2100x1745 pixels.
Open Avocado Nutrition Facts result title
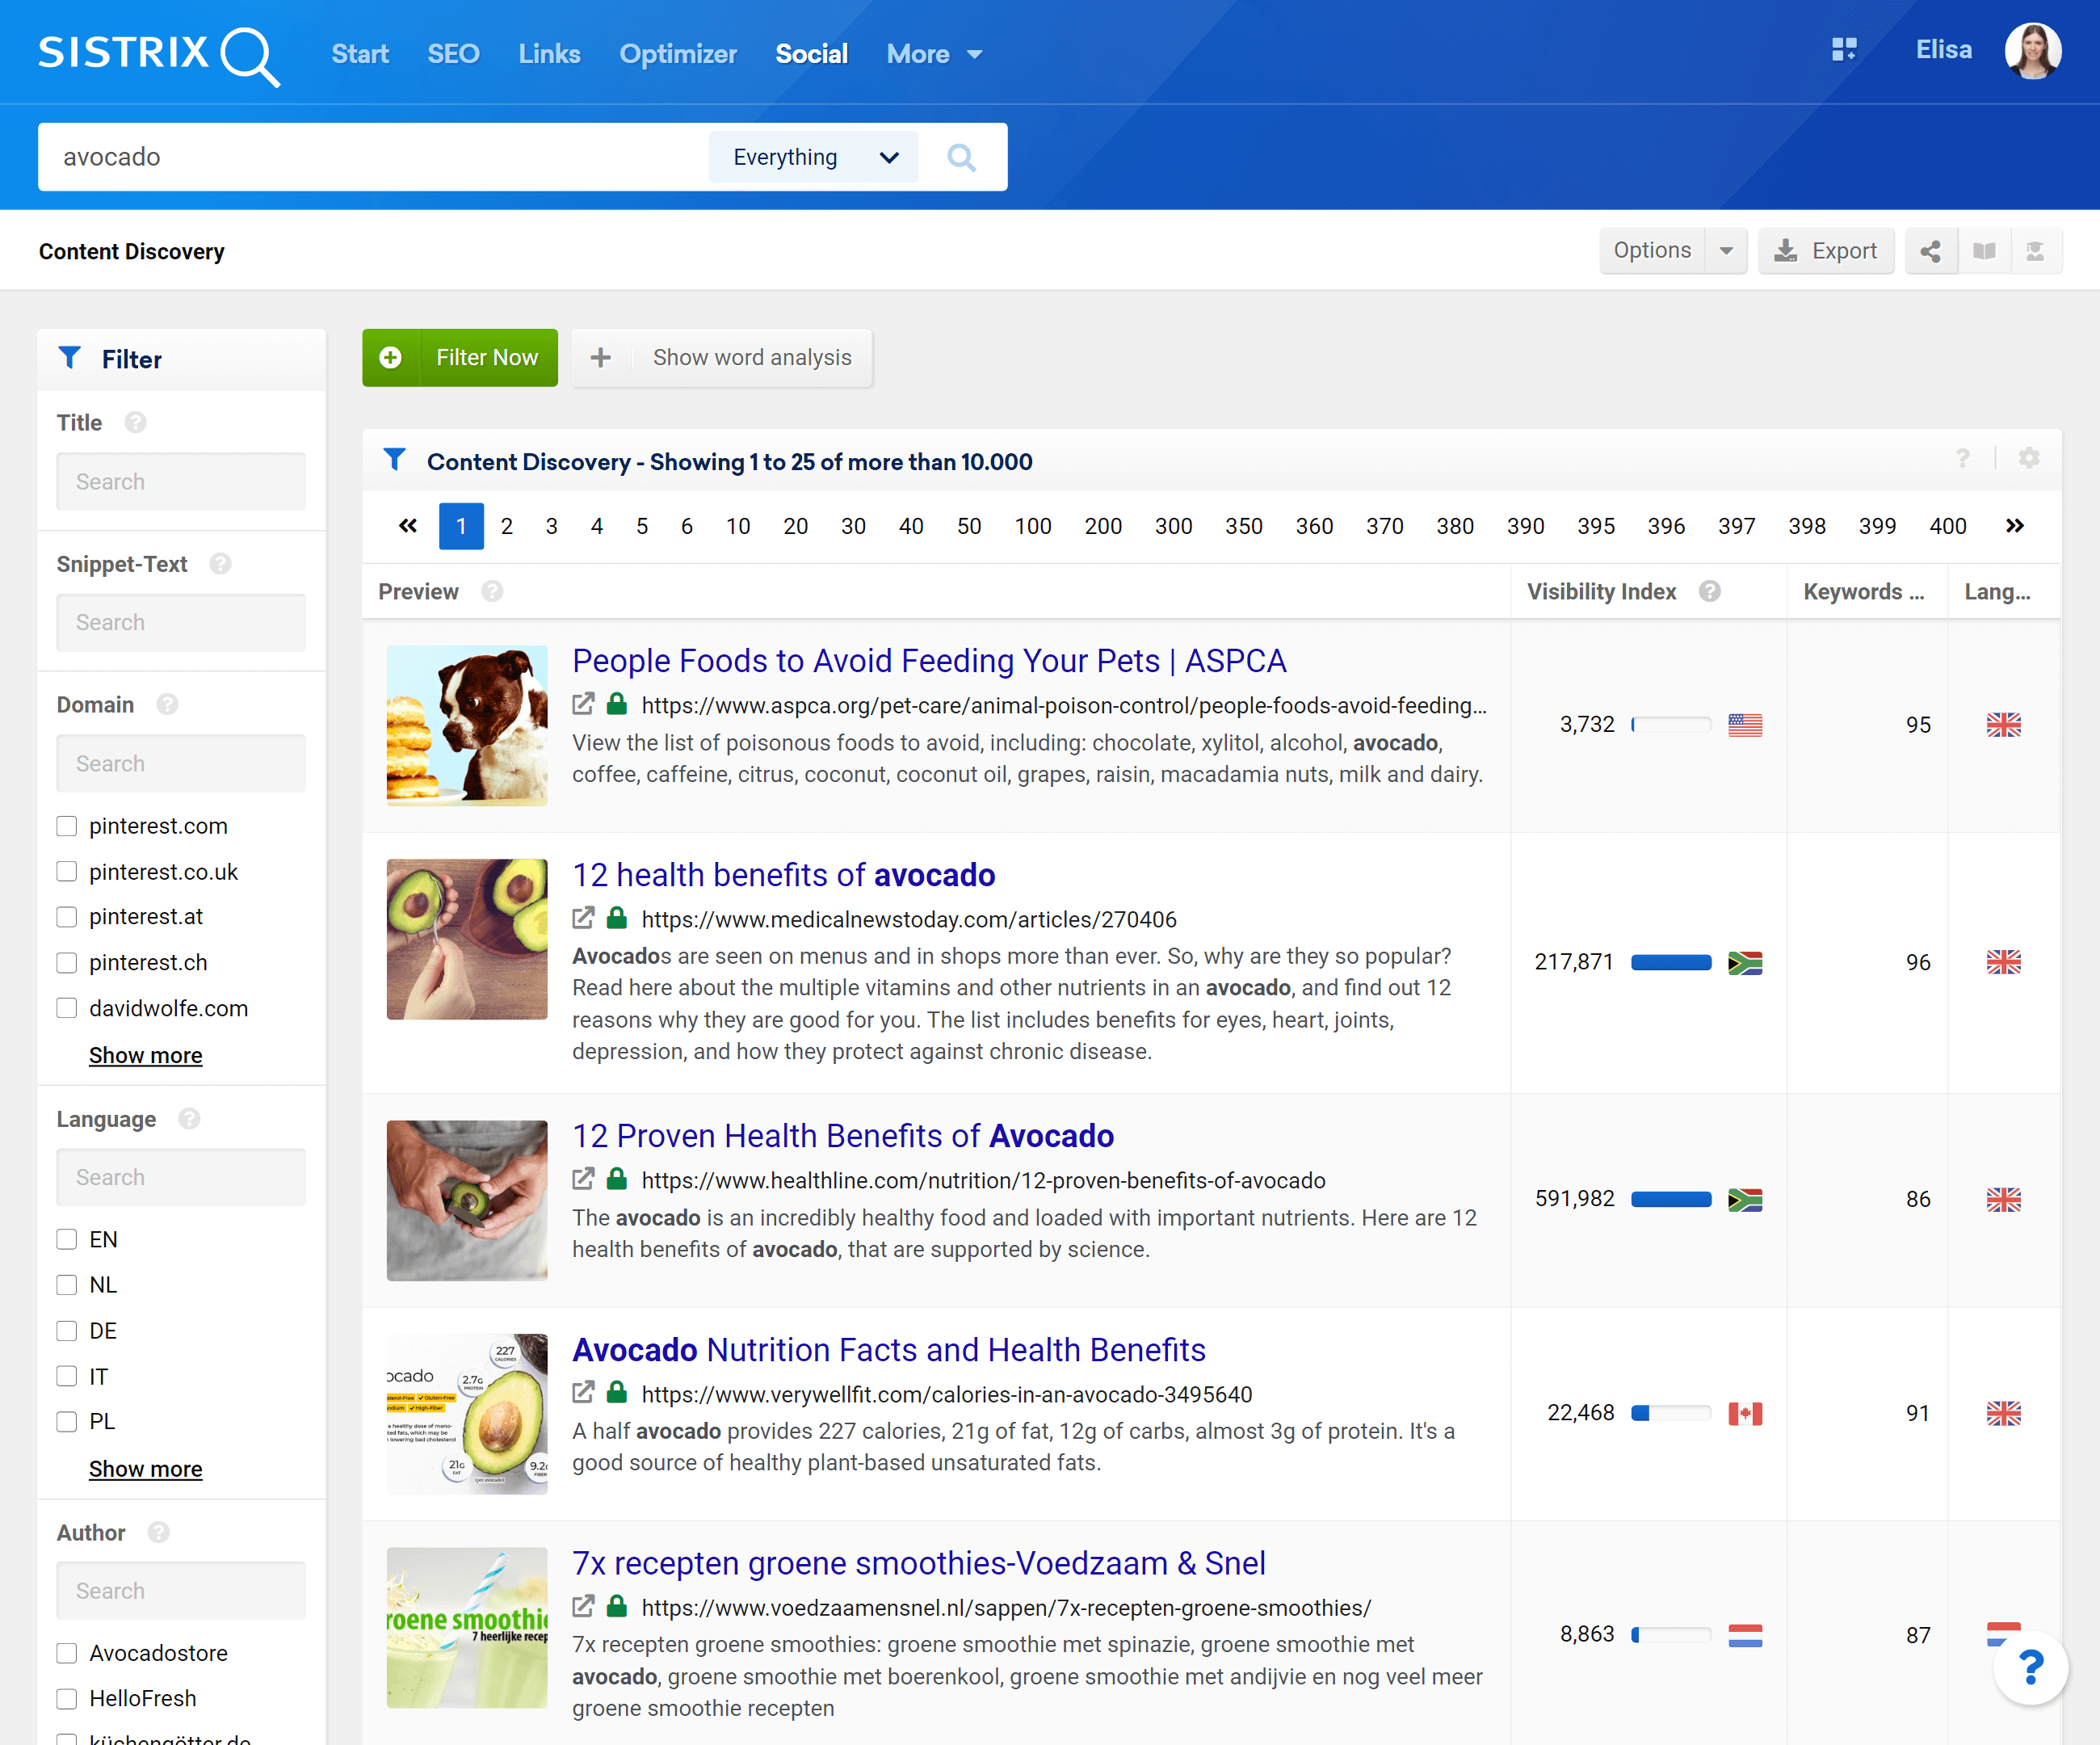pyautogui.click(x=889, y=1350)
